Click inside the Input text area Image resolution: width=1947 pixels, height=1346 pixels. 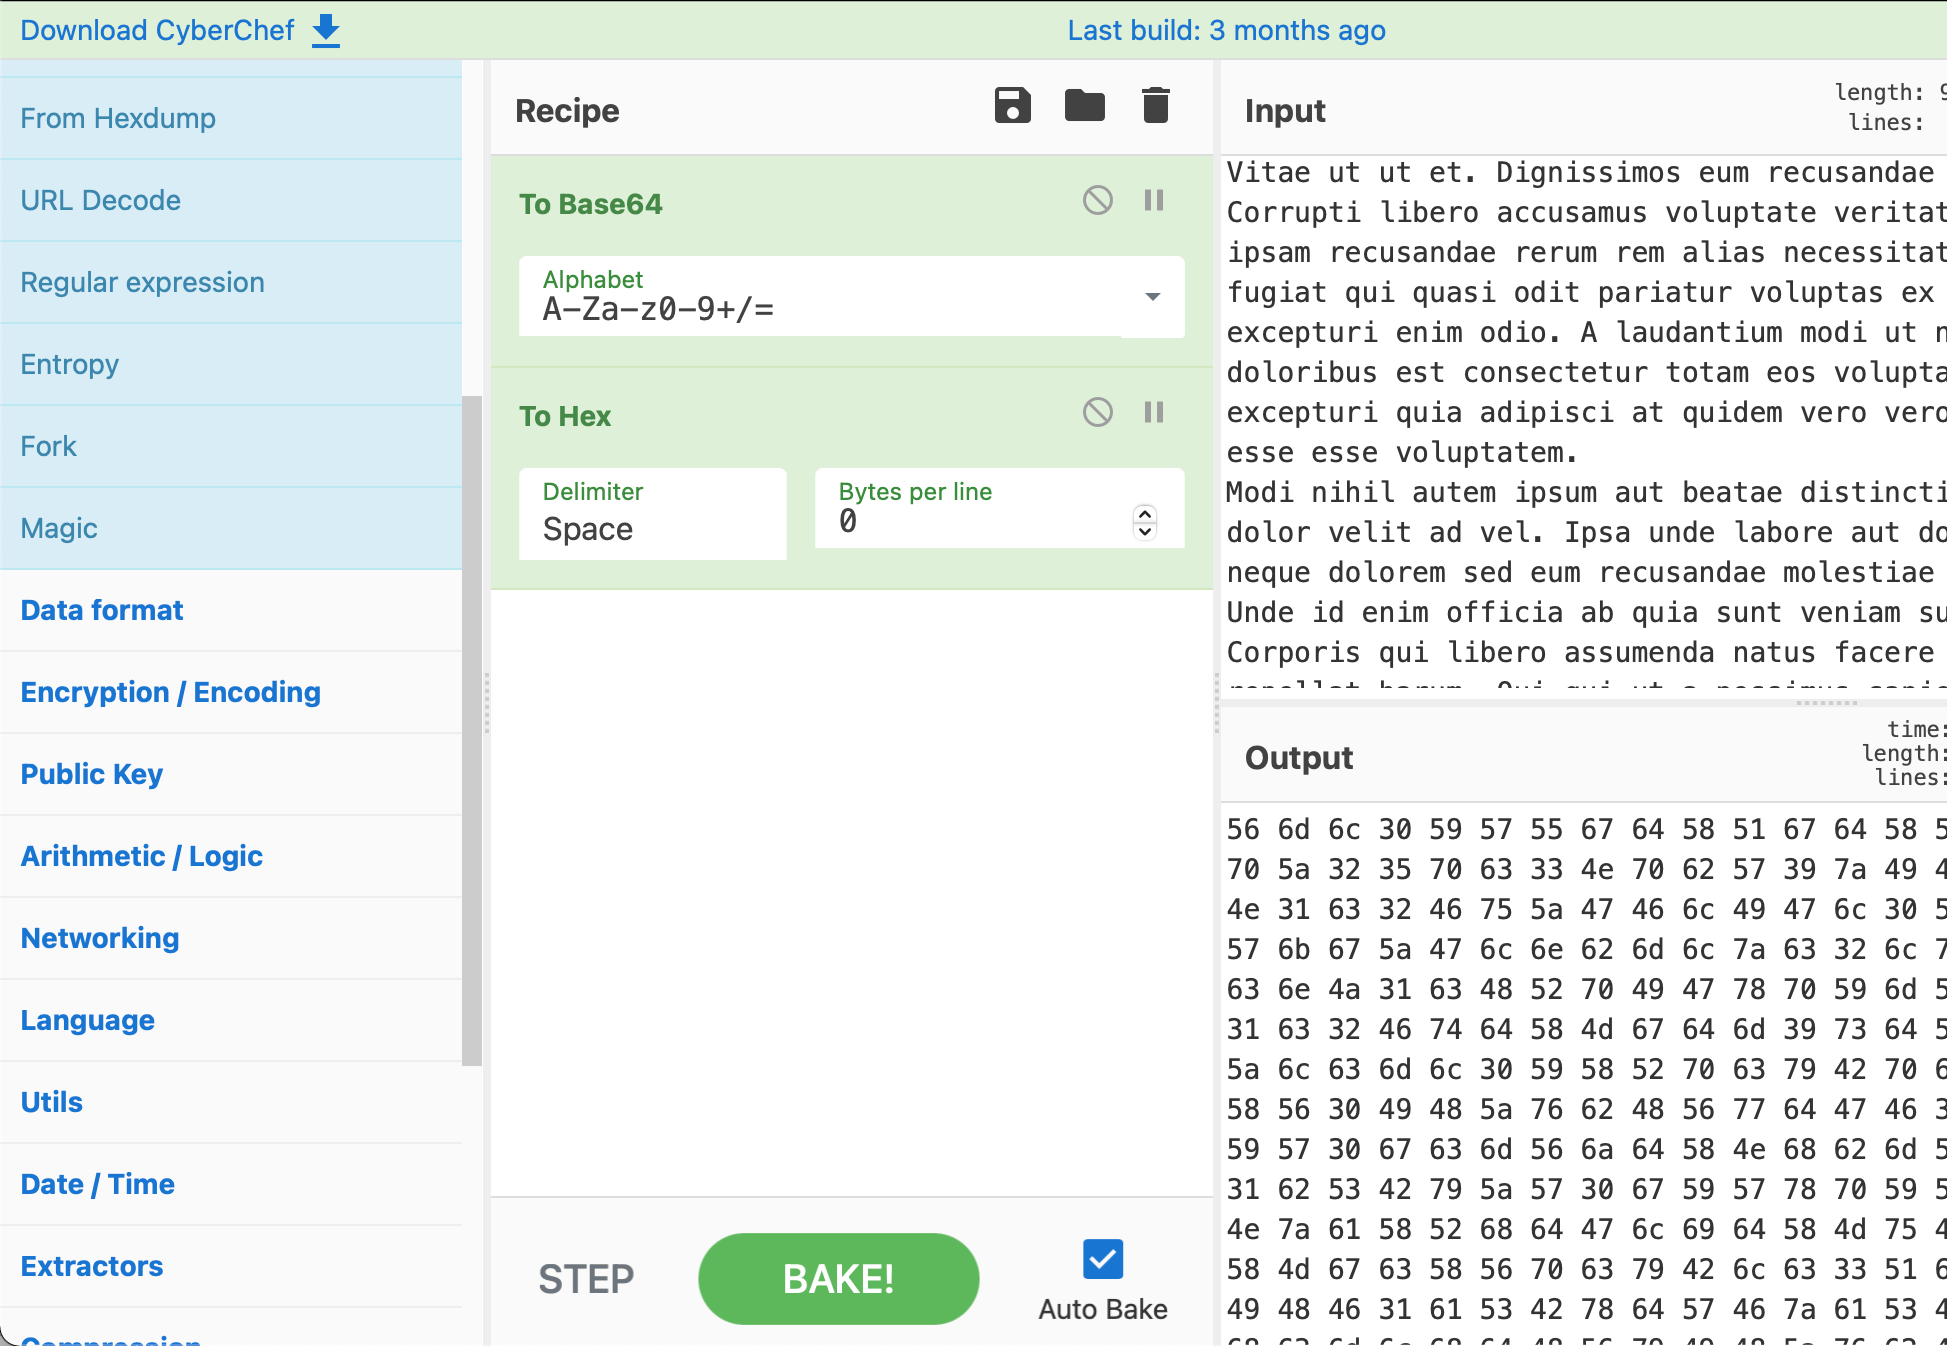click(x=1580, y=420)
